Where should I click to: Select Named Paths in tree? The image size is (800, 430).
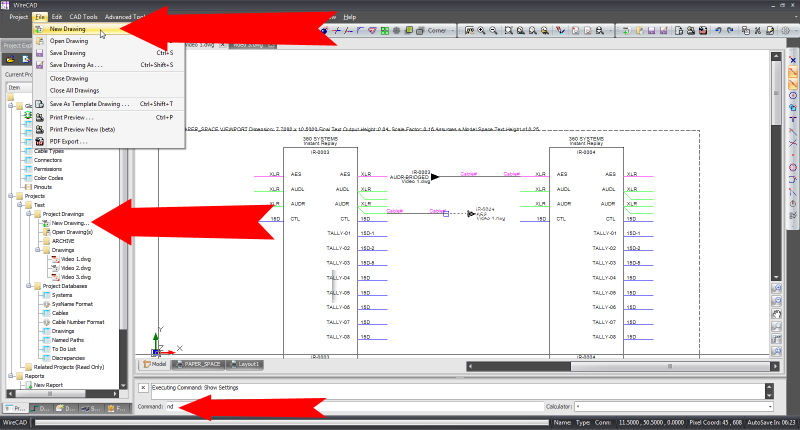(x=68, y=340)
